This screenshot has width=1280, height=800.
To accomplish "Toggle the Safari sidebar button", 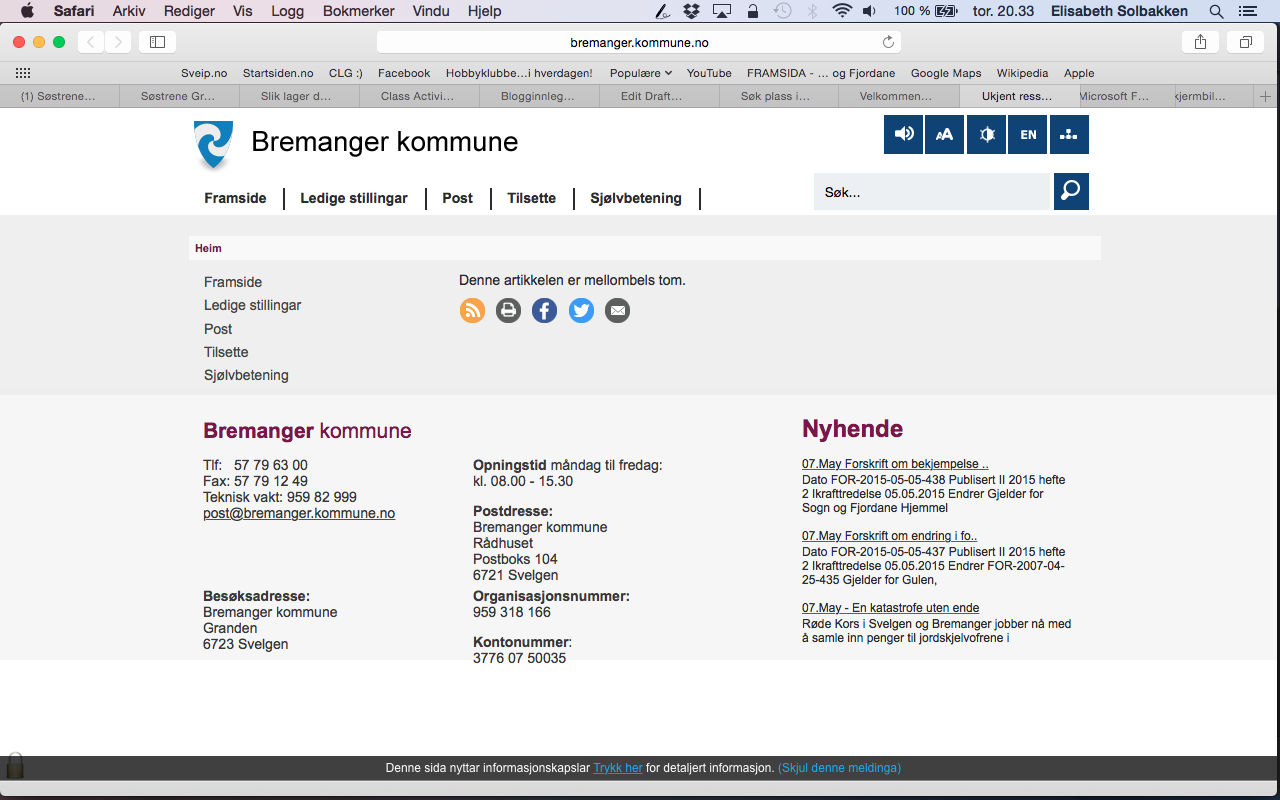I will [x=157, y=42].
